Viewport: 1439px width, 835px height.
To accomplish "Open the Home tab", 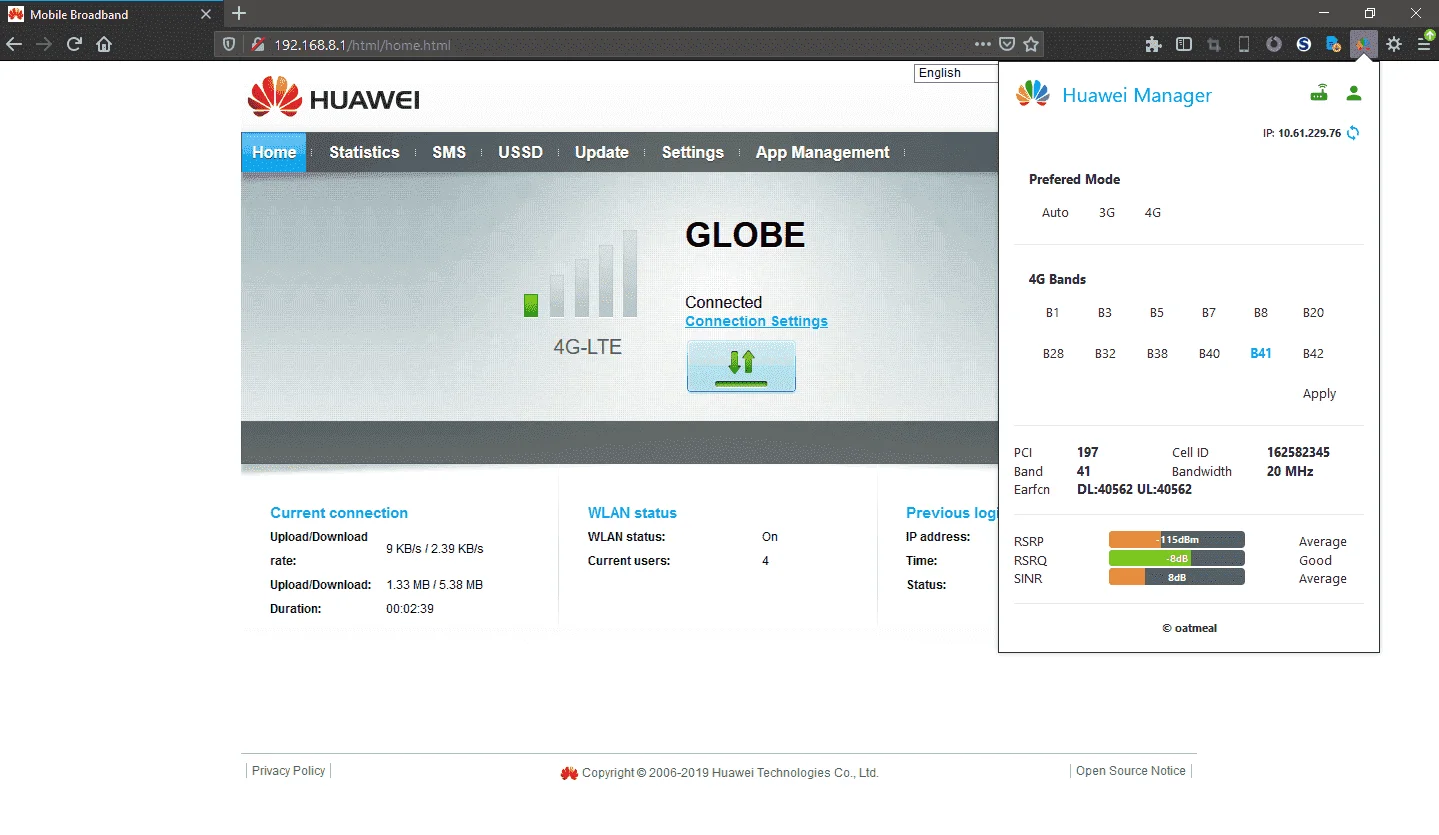I will click(274, 152).
